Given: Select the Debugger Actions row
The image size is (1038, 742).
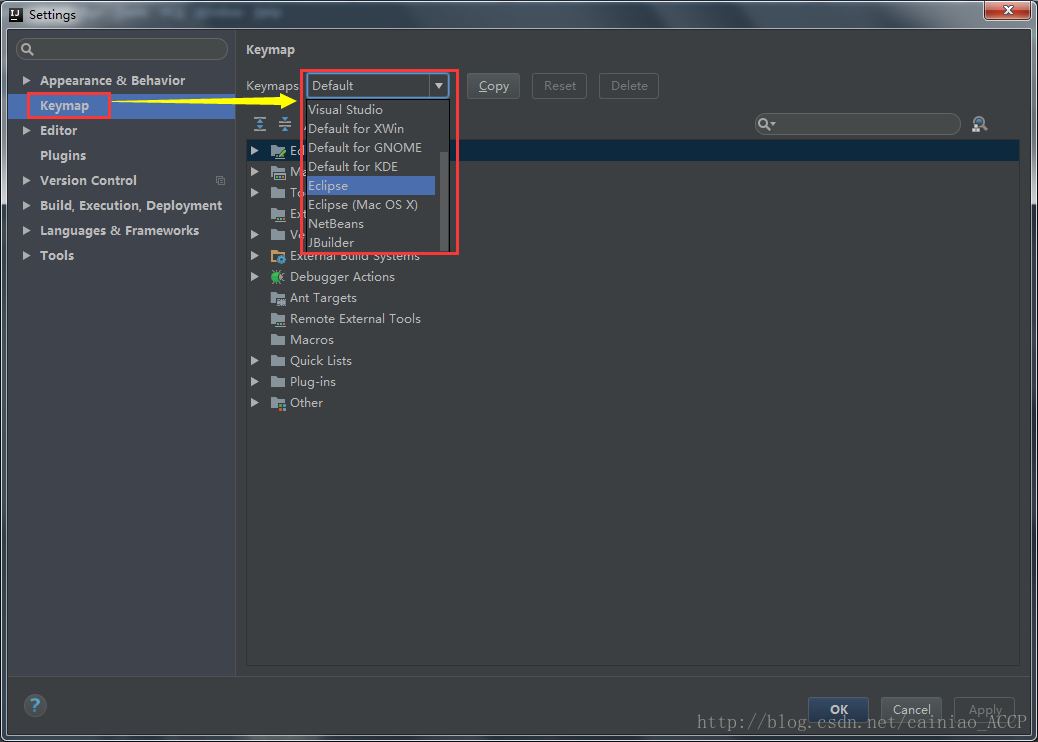Looking at the screenshot, I should coord(632,277).
